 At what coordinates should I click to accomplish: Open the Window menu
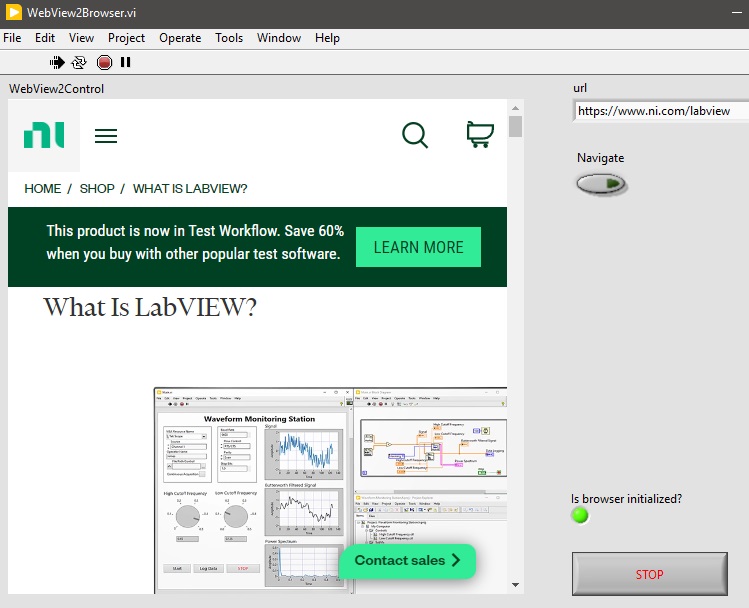(279, 38)
